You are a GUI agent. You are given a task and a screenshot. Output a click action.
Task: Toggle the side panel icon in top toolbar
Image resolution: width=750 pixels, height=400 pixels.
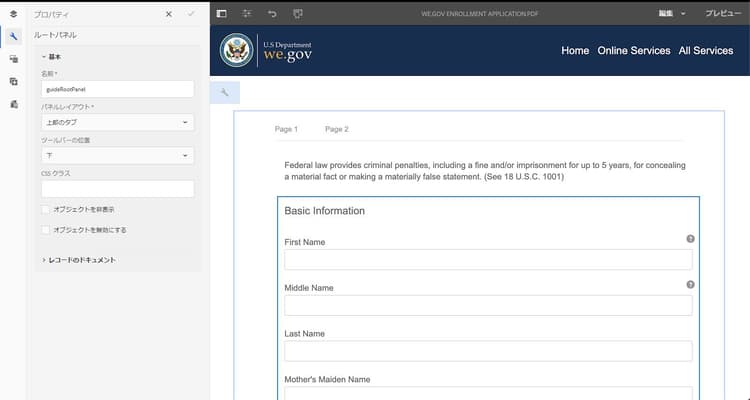[221, 13]
